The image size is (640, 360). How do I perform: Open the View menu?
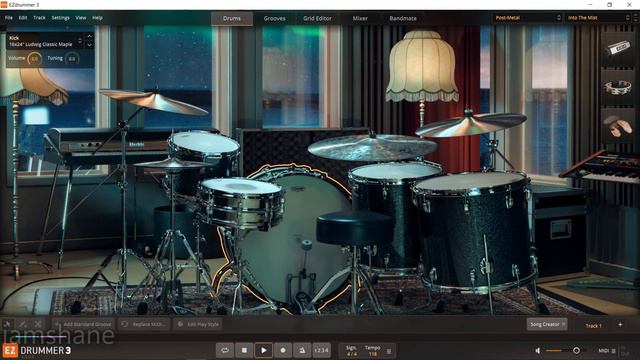81,18
